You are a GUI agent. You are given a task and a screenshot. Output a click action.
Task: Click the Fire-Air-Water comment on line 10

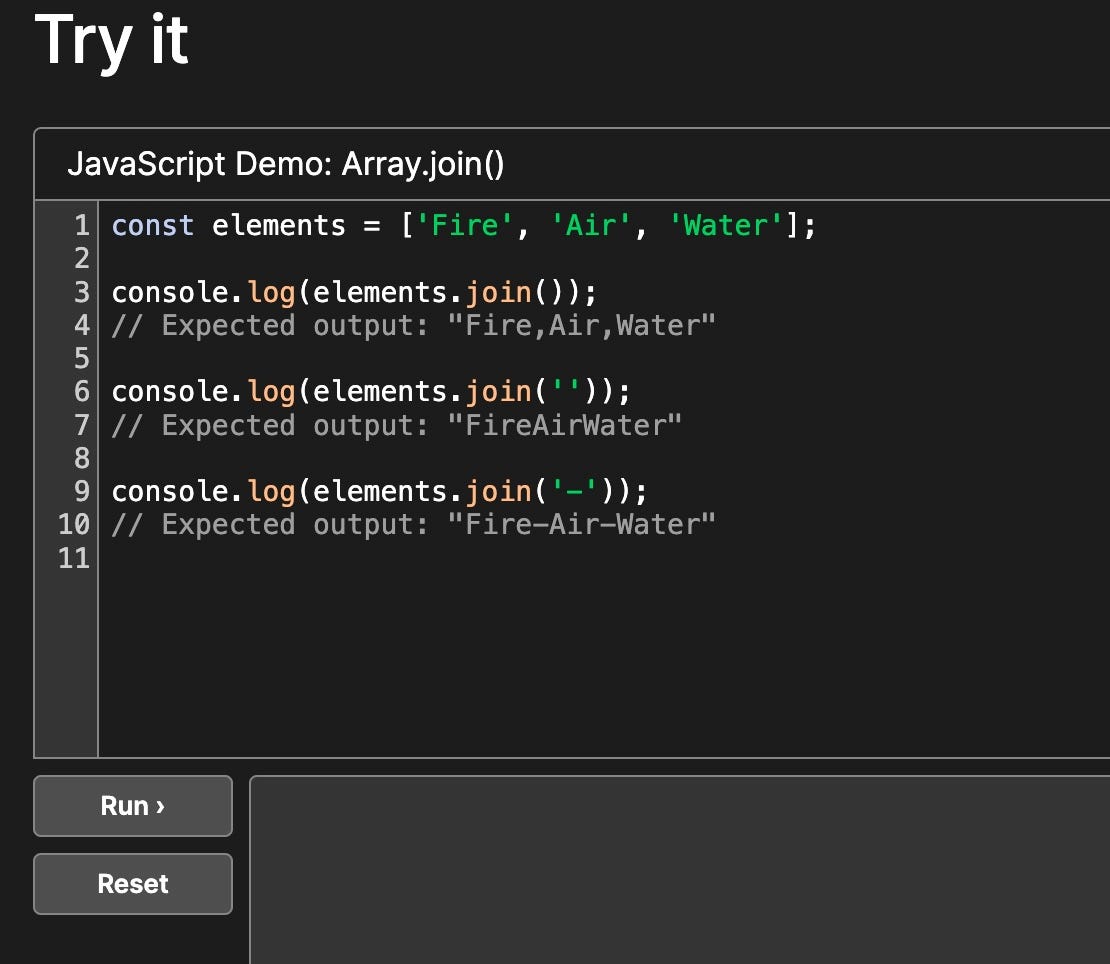(413, 524)
